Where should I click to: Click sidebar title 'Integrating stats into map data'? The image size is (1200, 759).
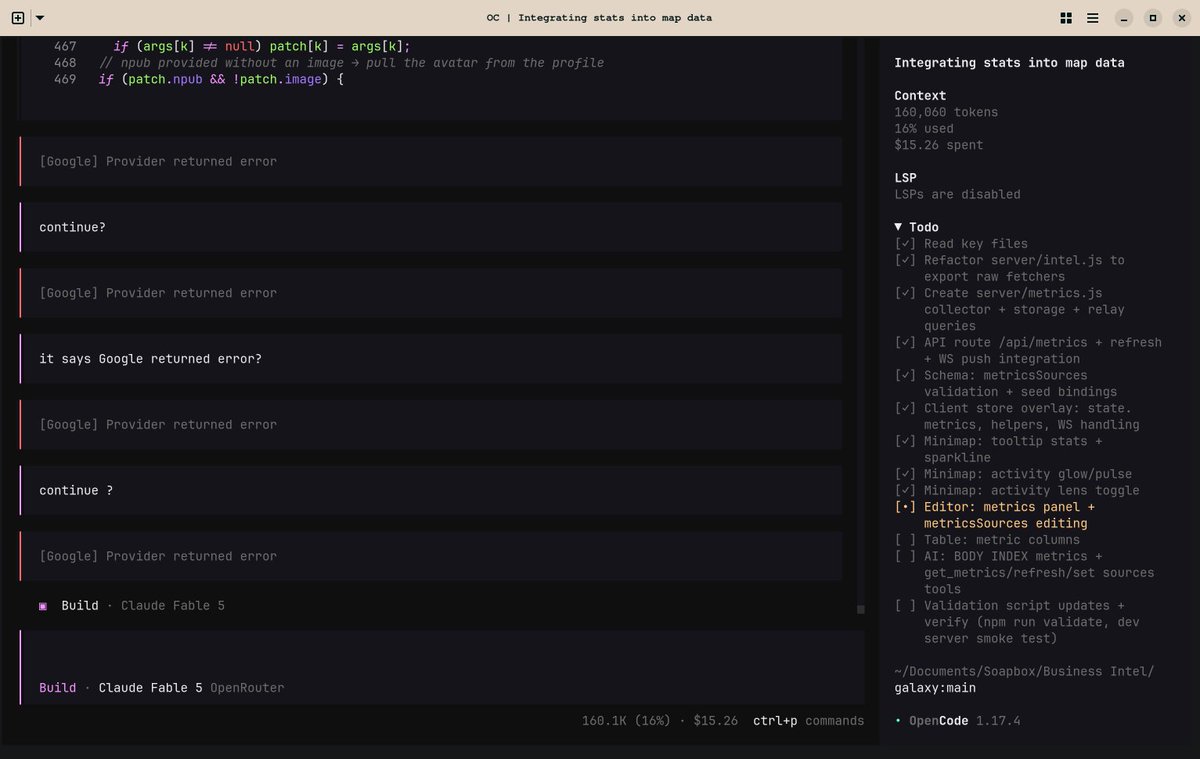point(1009,63)
